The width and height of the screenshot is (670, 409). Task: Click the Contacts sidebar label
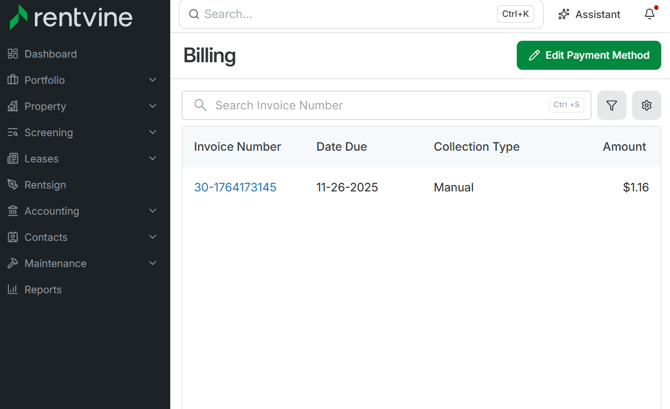tap(46, 237)
